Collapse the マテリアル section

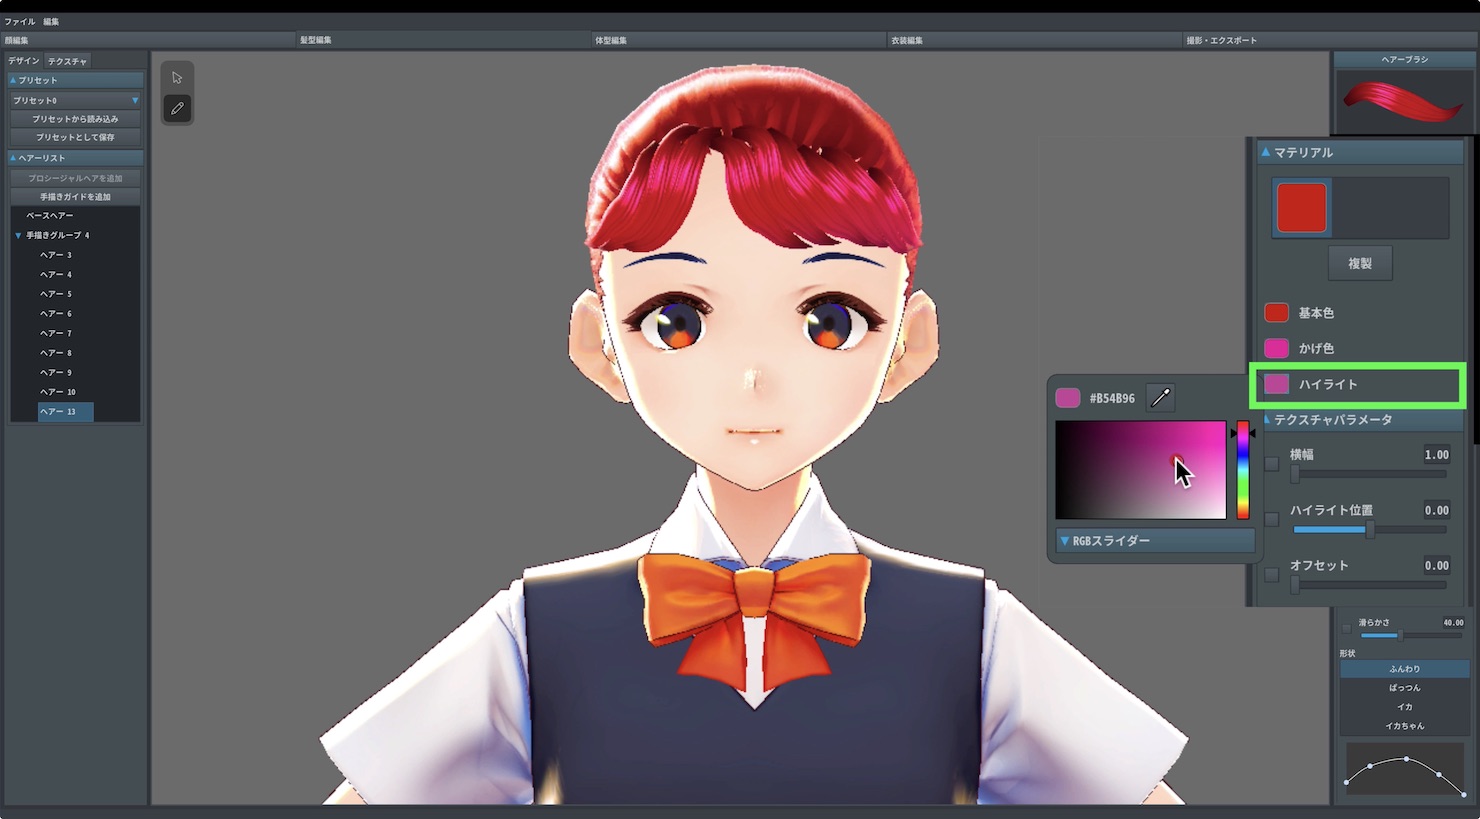(x=1360, y=152)
